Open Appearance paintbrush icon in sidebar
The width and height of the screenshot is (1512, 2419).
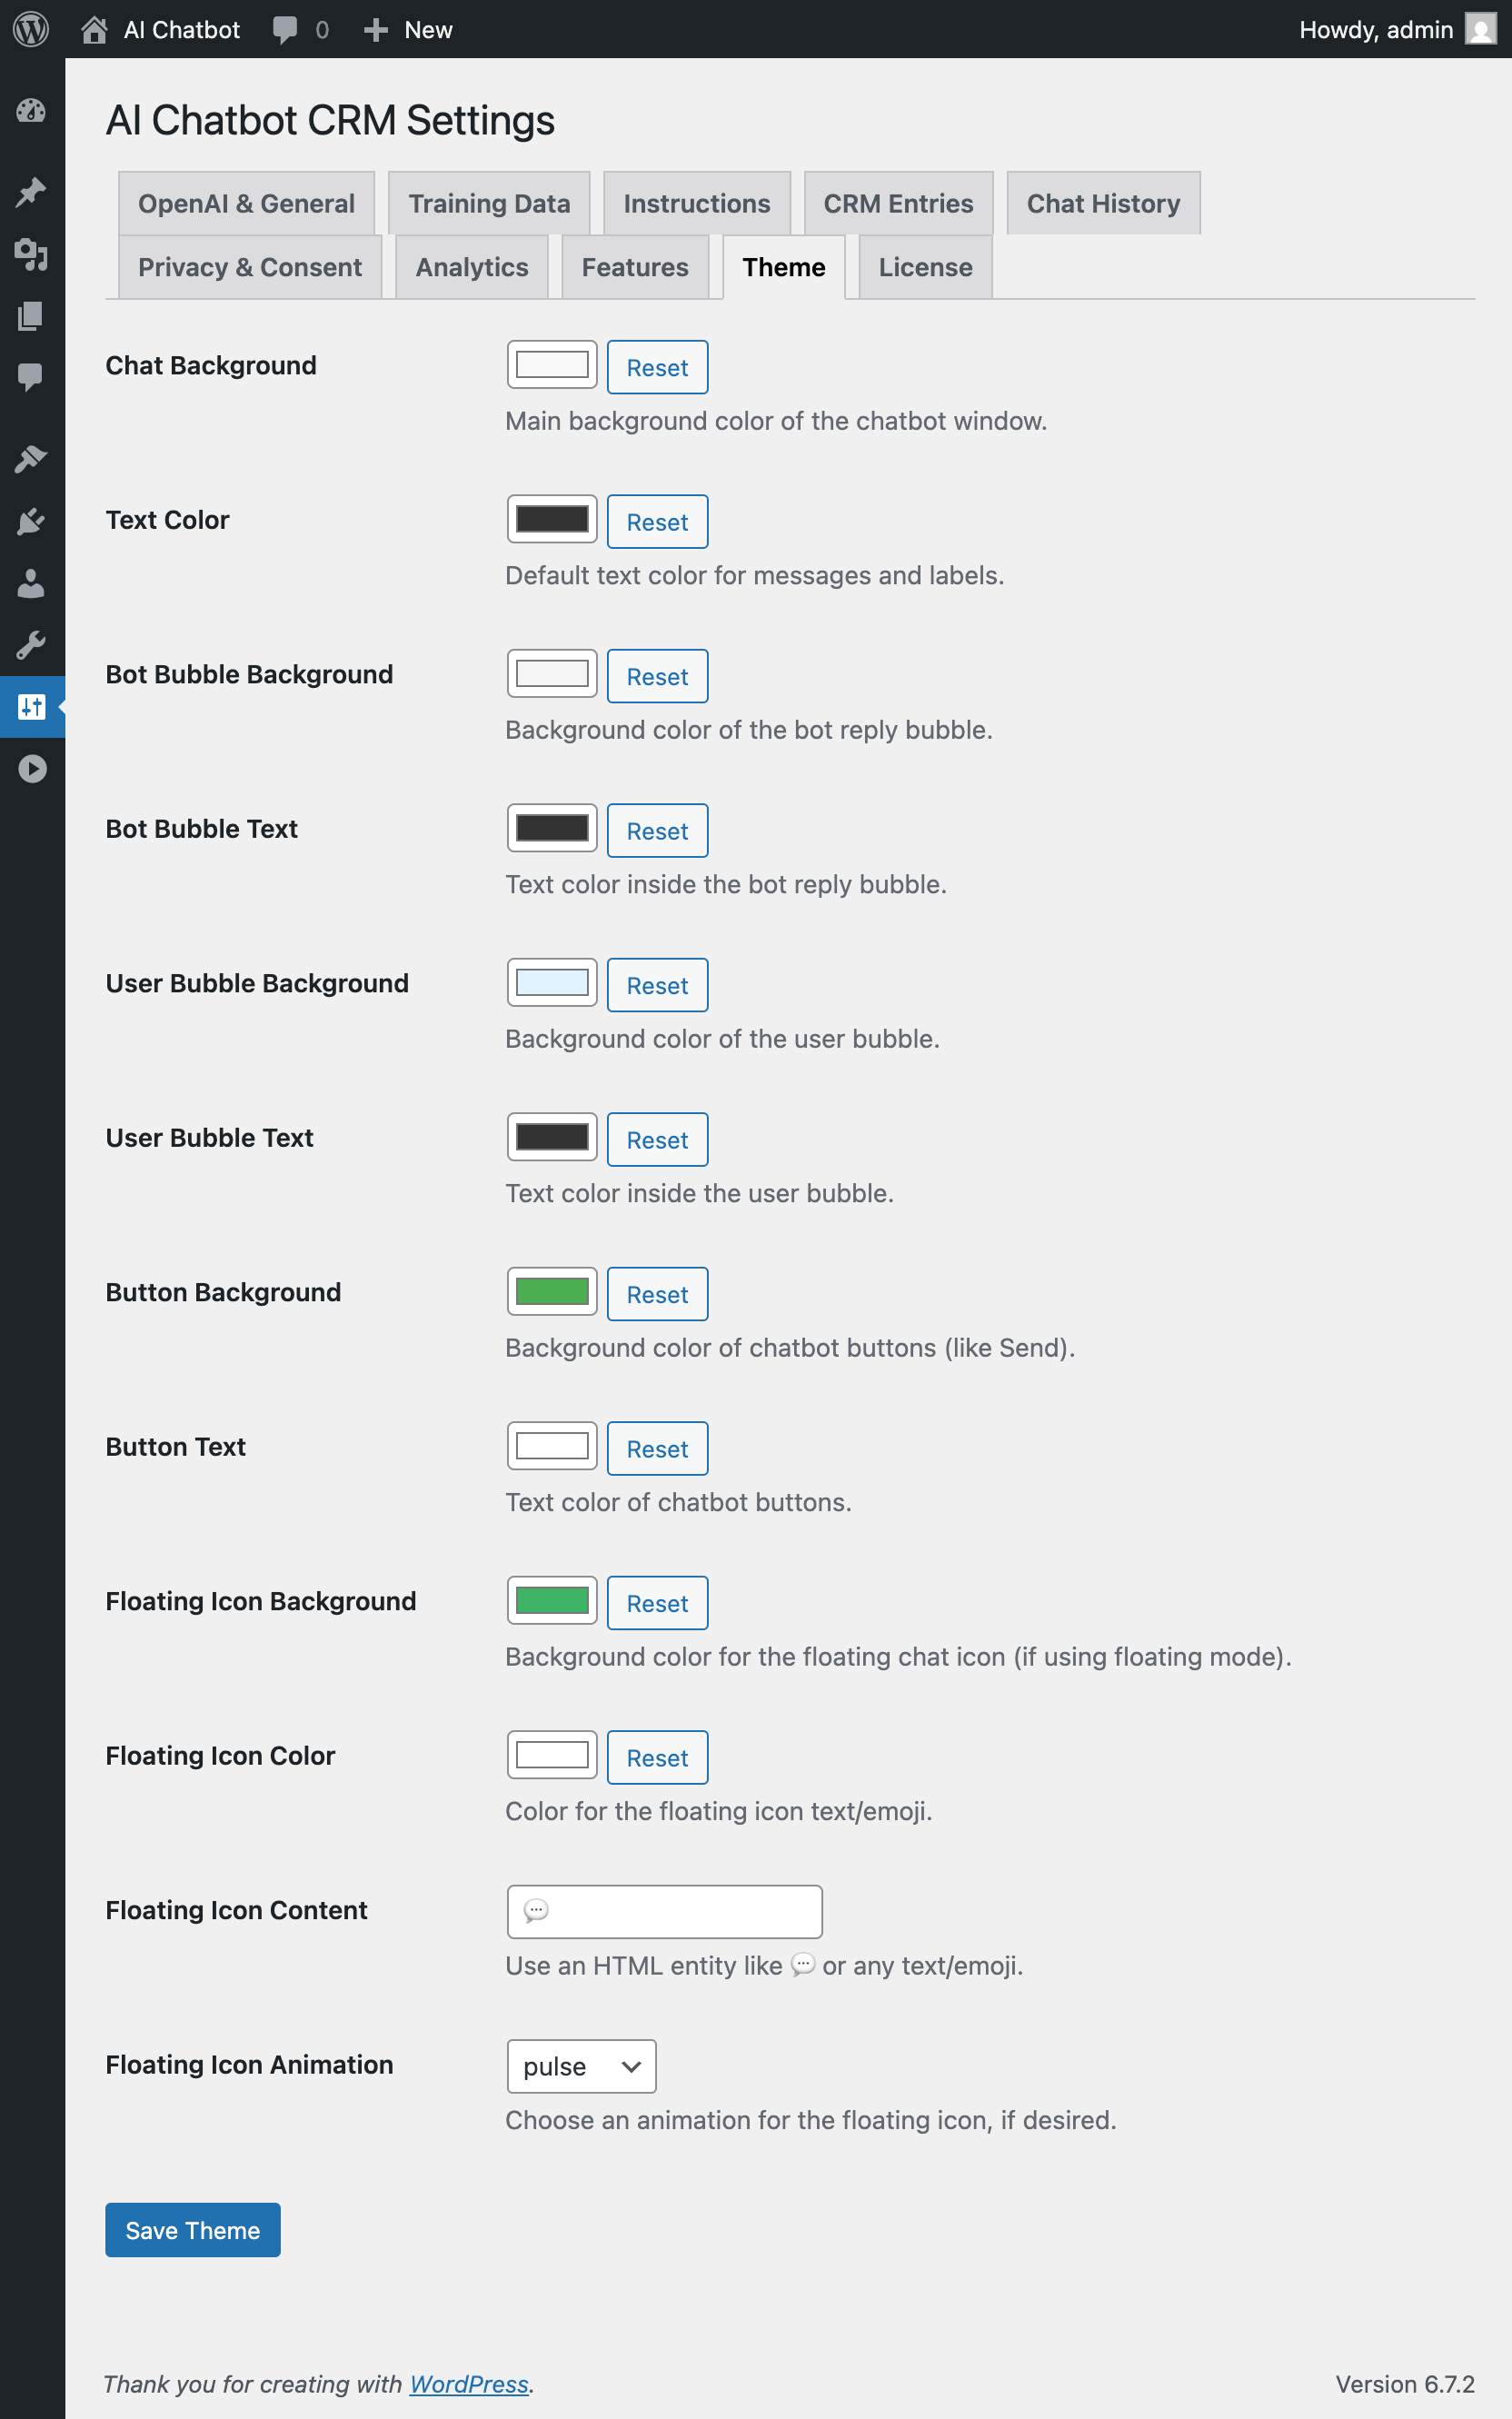tap(31, 459)
